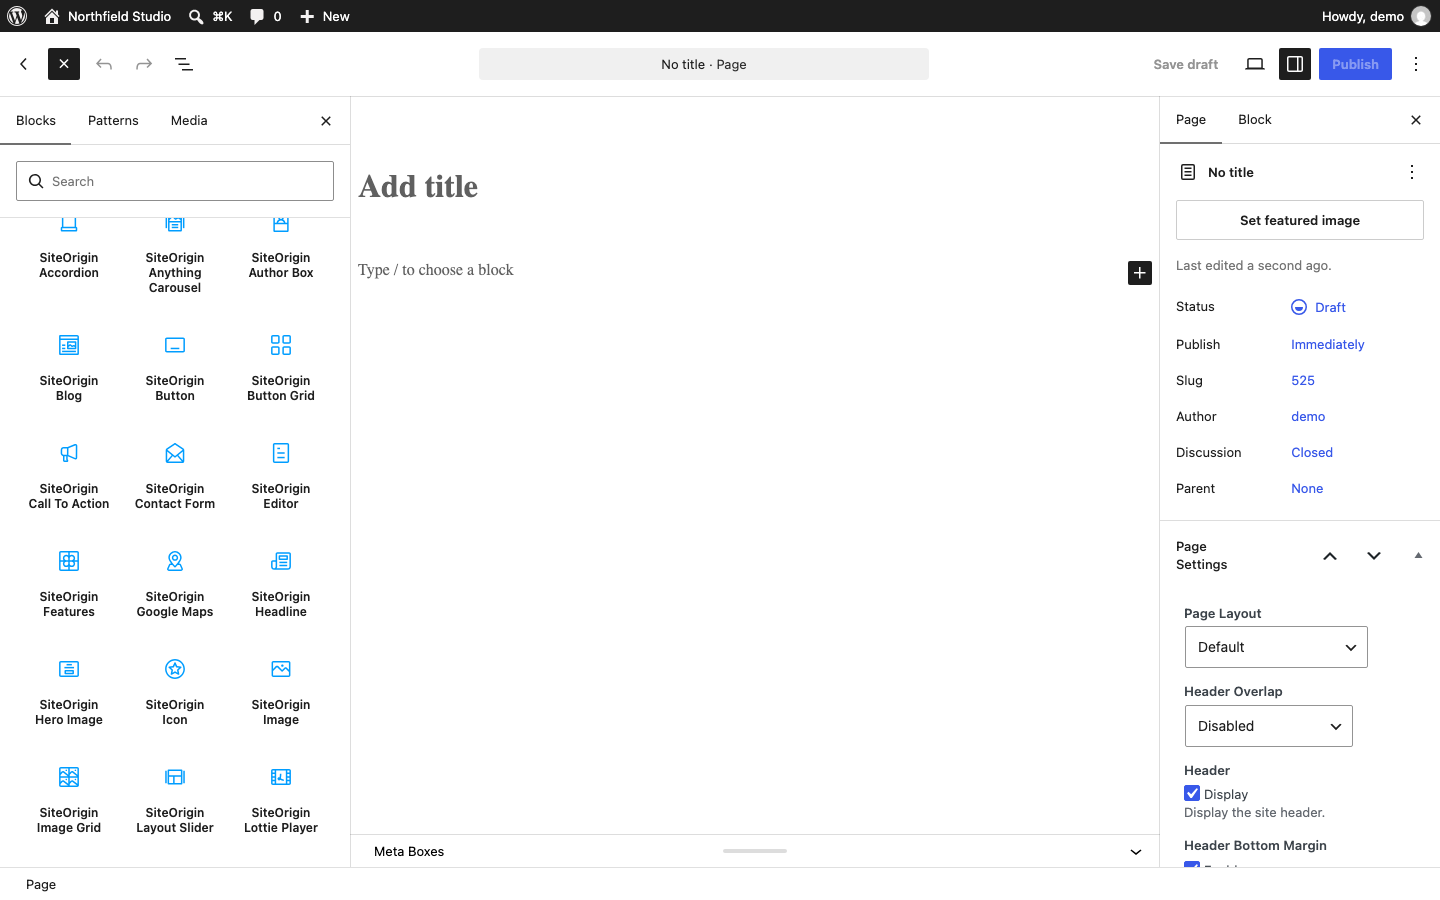
Task: Toggle the Settings sidebar
Action: [x=1295, y=64]
